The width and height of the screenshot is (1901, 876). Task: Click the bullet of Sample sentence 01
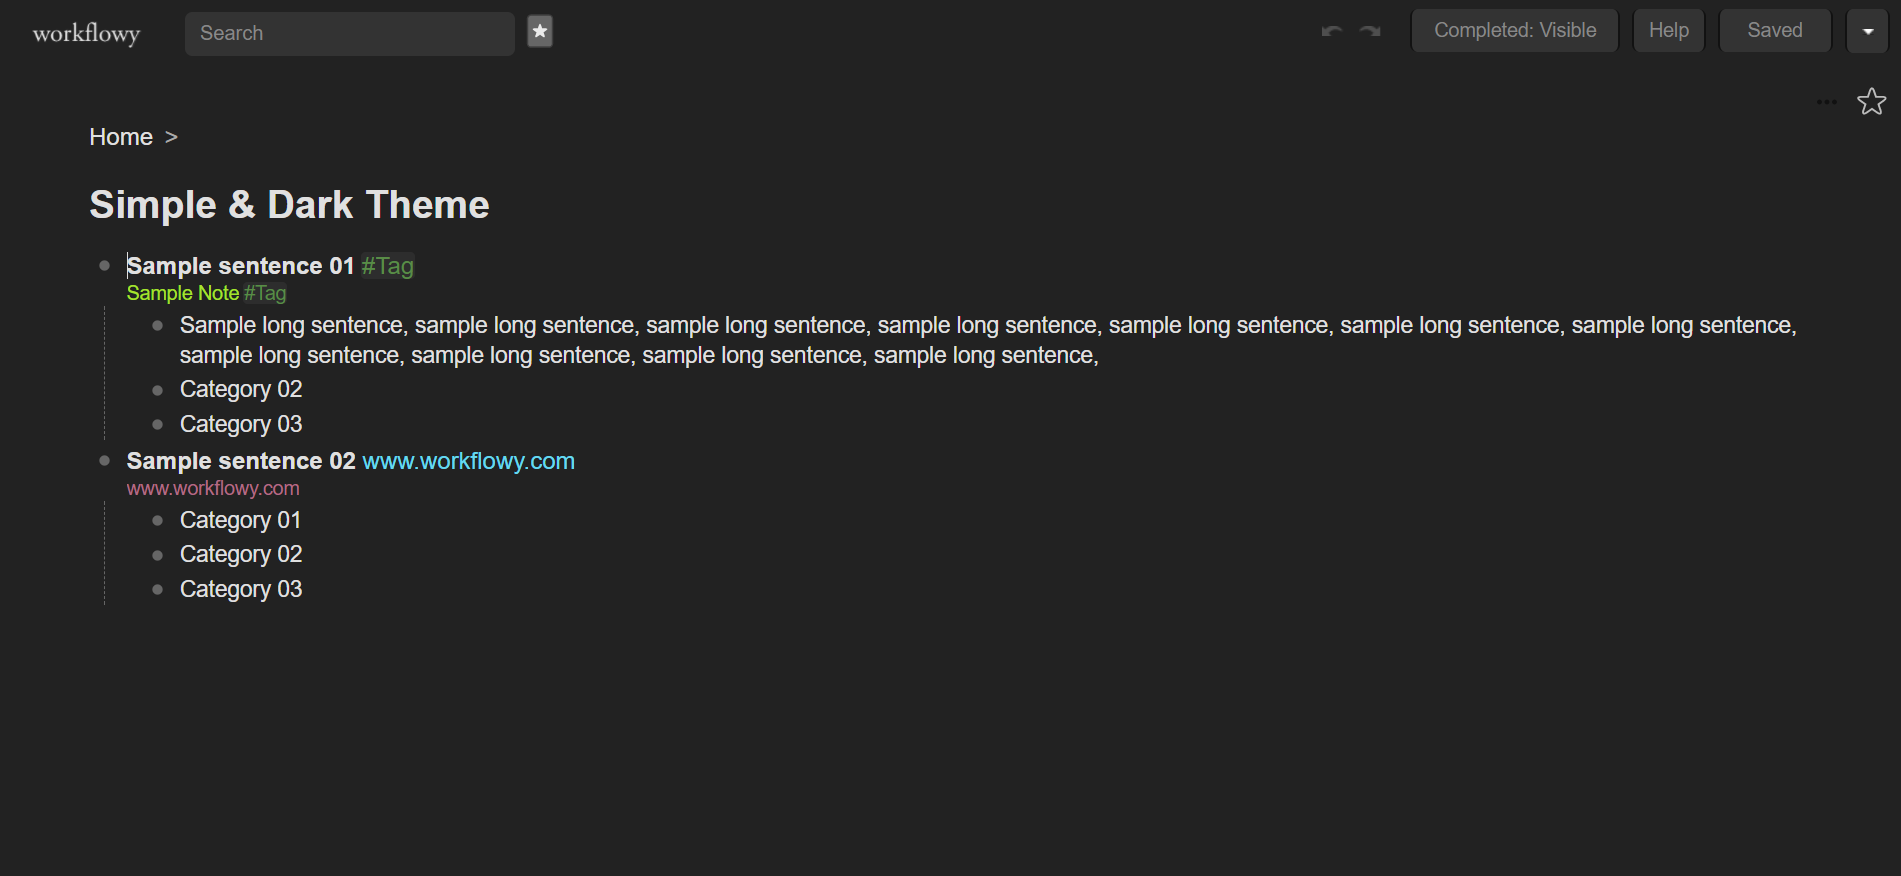[104, 266]
